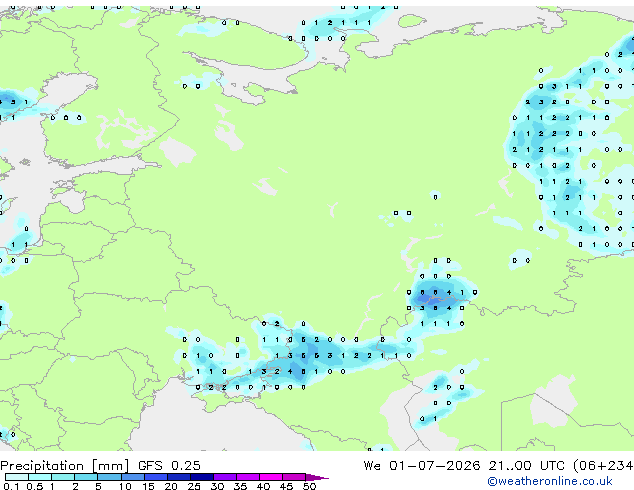This screenshot has height=490, width=634.
Task: Click the 2–5 mm legend color swatch
Action: point(86,477)
